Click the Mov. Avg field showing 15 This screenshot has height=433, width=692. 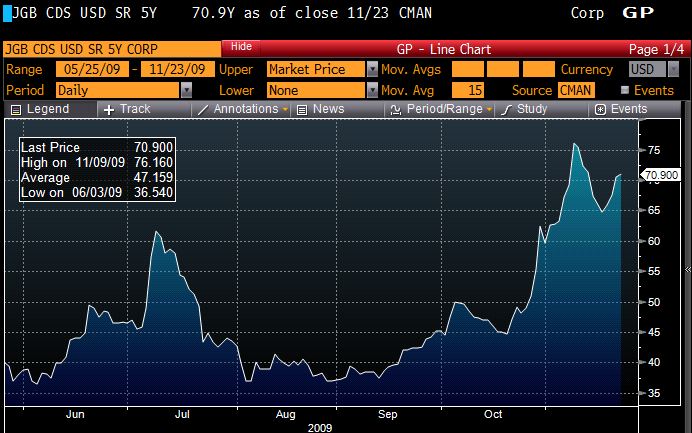click(x=470, y=90)
